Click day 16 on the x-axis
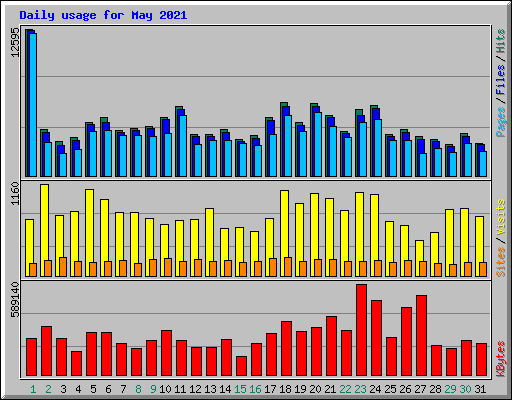This screenshot has height=400, width=512. pyautogui.click(x=255, y=389)
